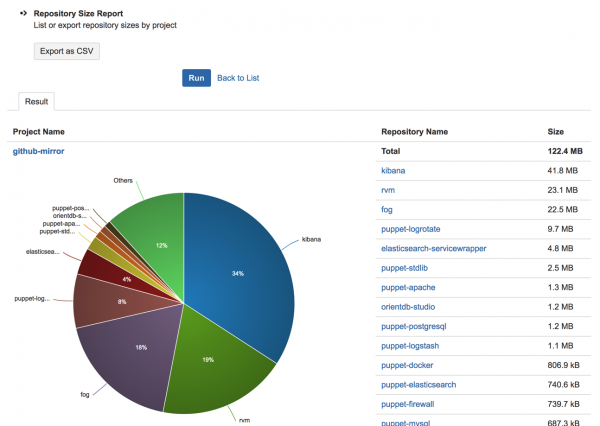Open the puppet-logrotate repository
Image resolution: width=600 pixels, height=426 pixels.
pos(411,229)
